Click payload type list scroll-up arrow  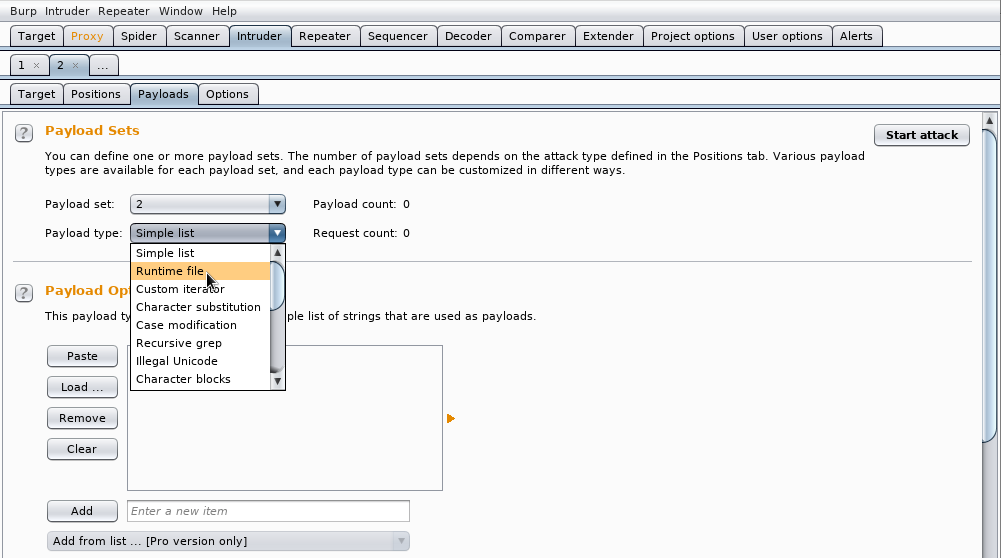[277, 253]
